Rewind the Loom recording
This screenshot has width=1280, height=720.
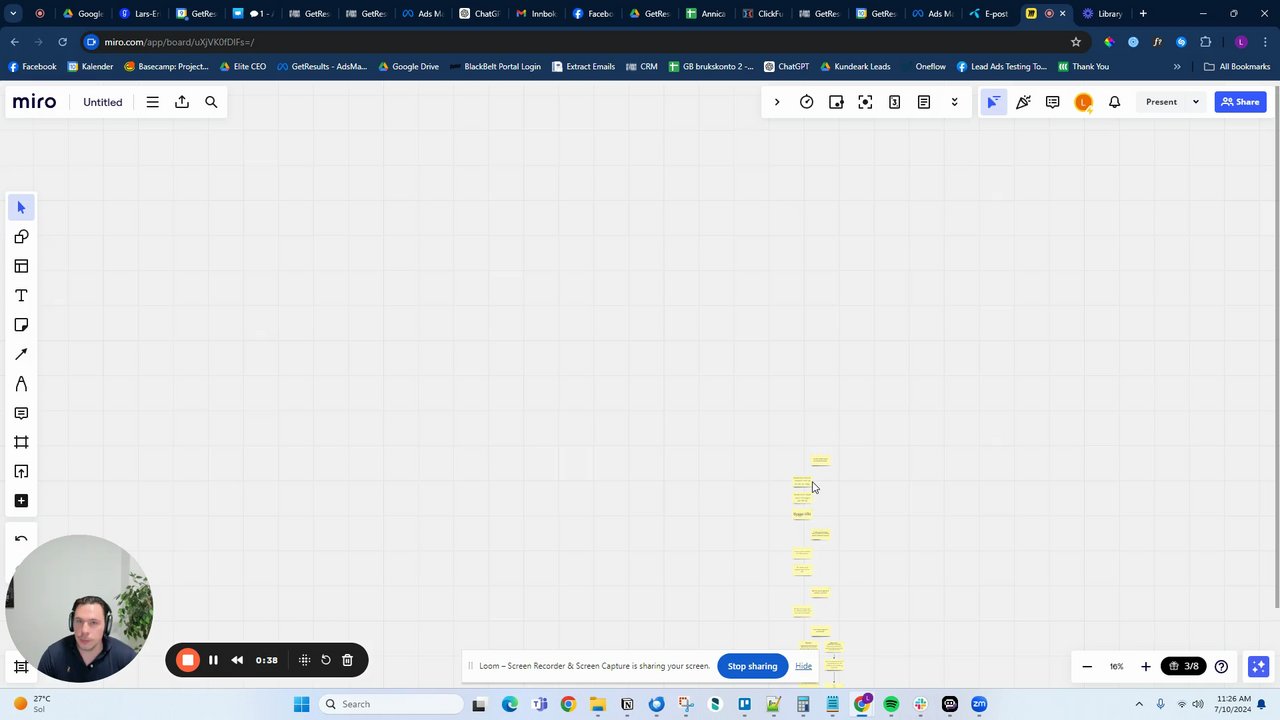[x=237, y=660]
